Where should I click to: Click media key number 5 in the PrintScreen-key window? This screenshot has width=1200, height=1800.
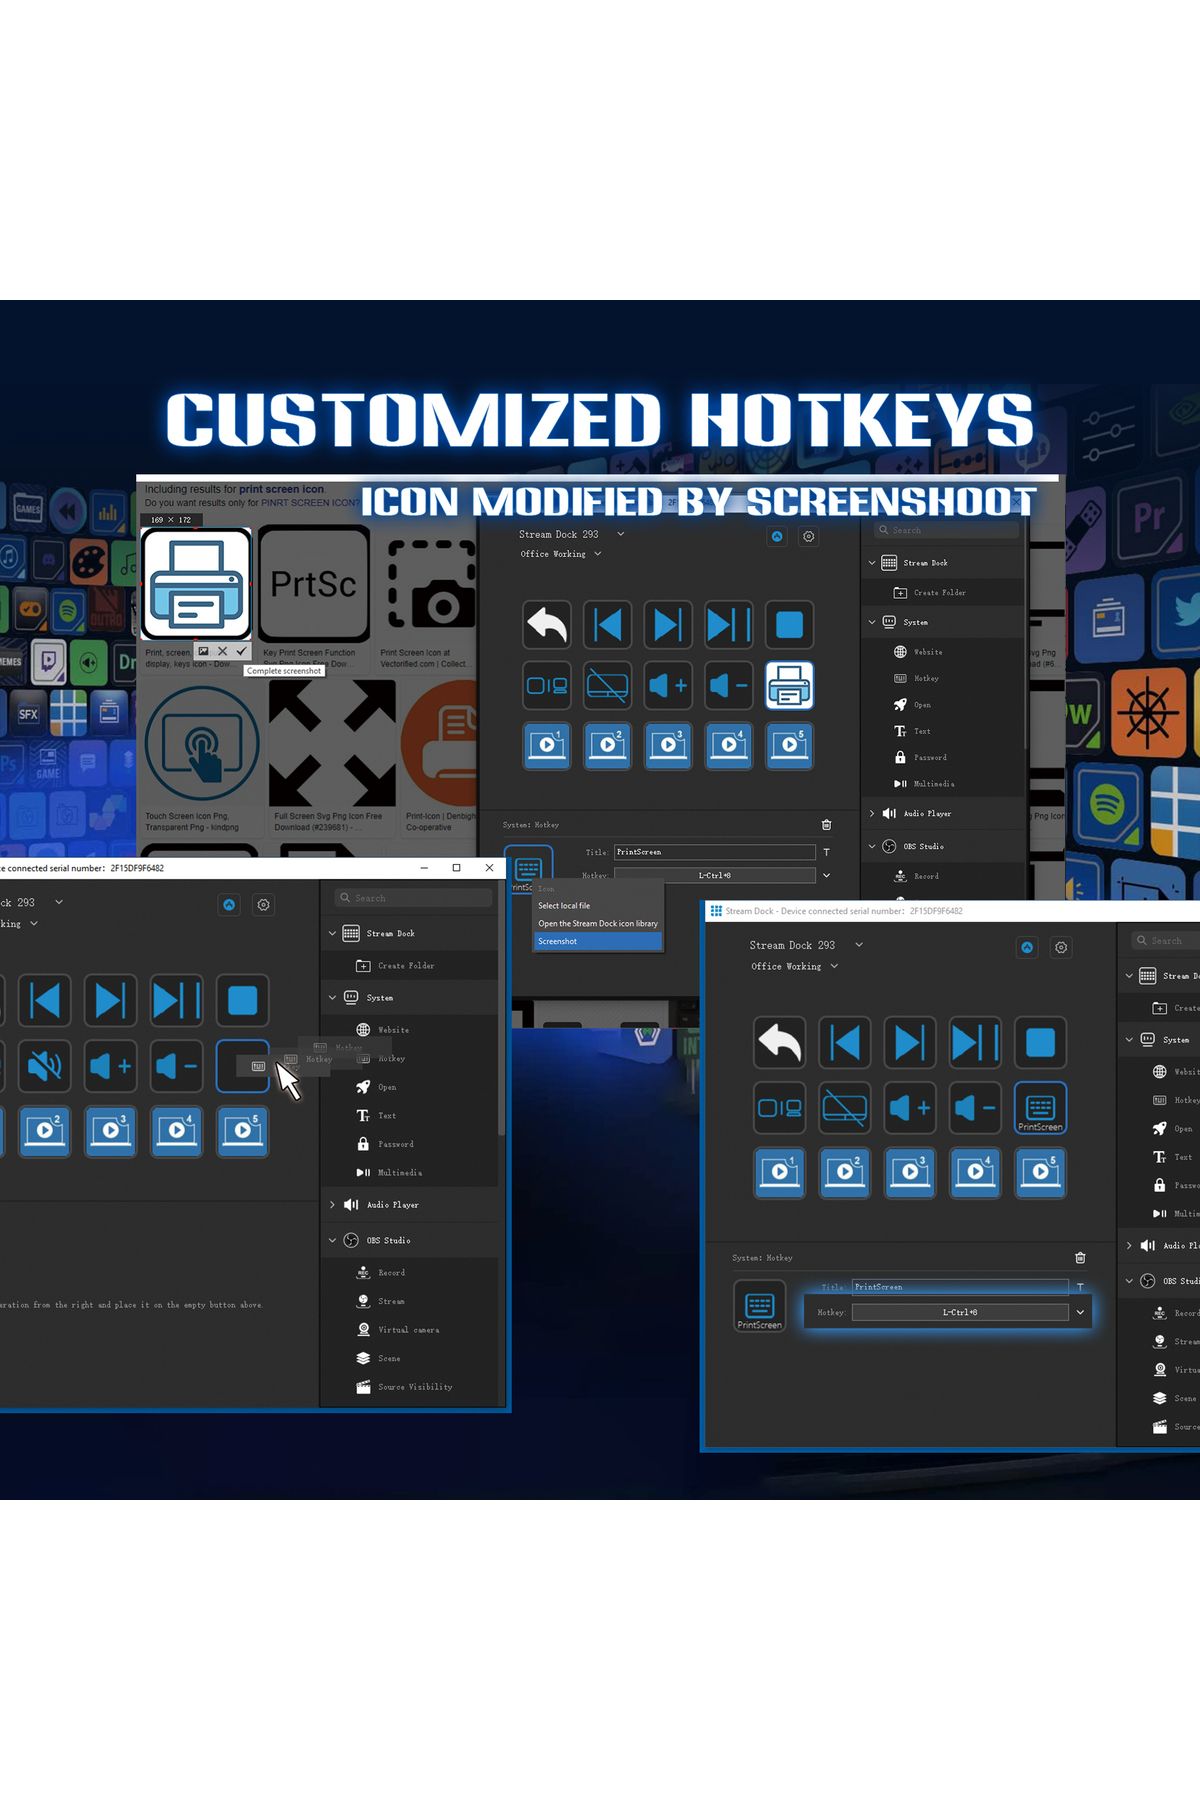[x=1040, y=1173]
